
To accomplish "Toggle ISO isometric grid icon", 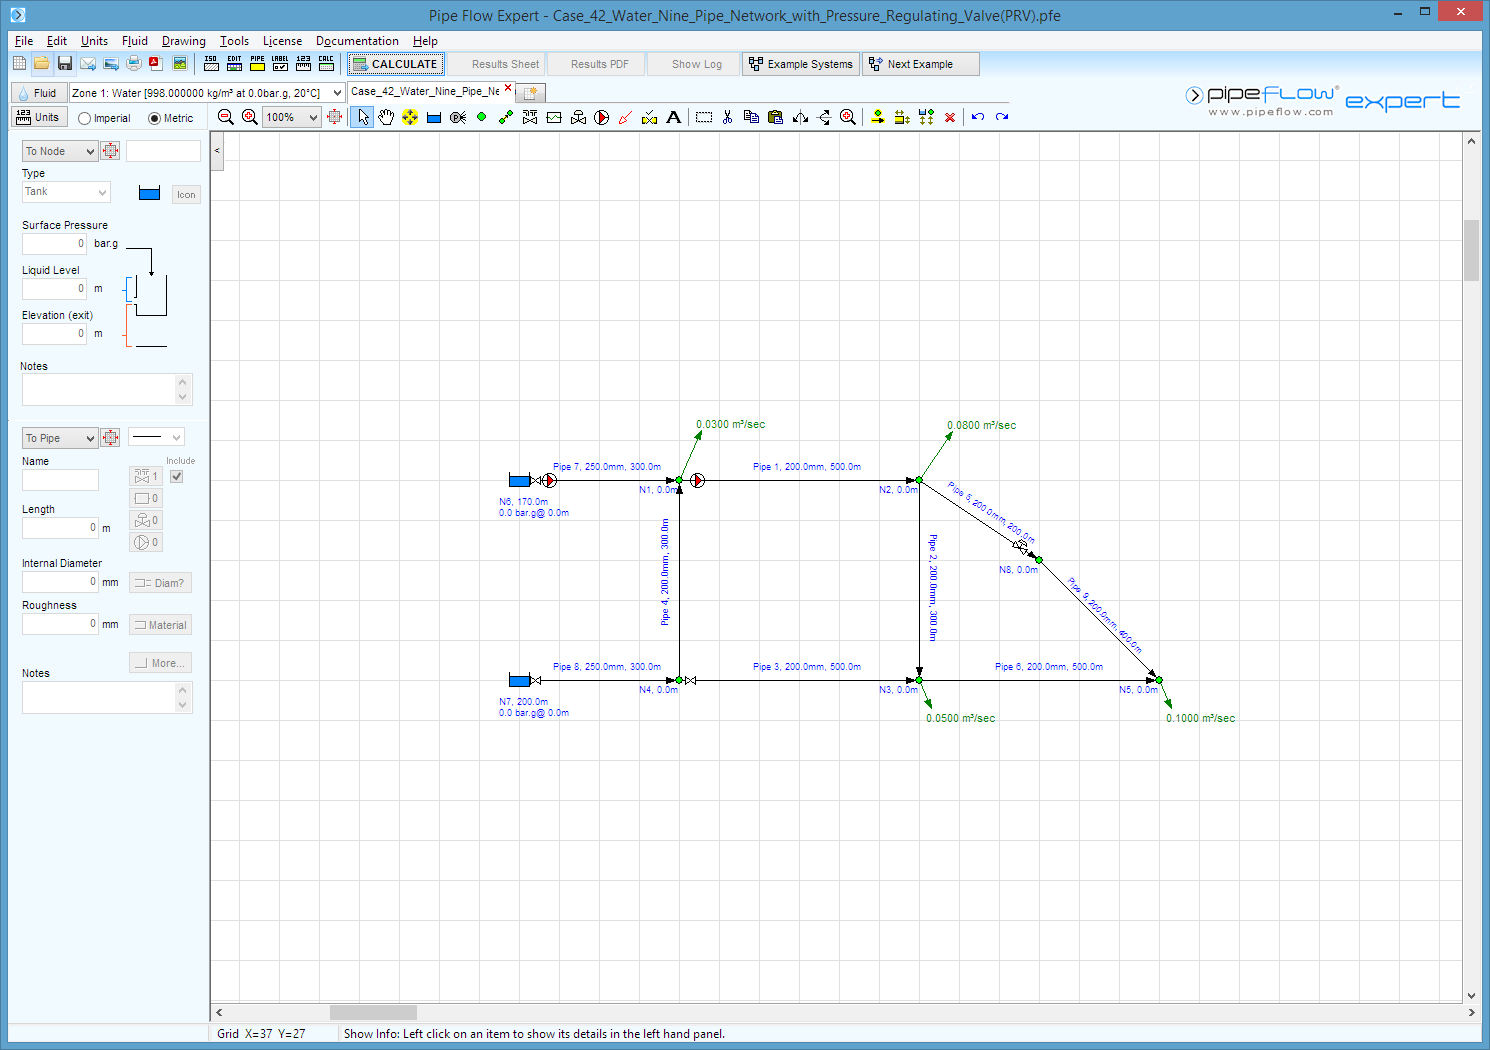I will [211, 64].
